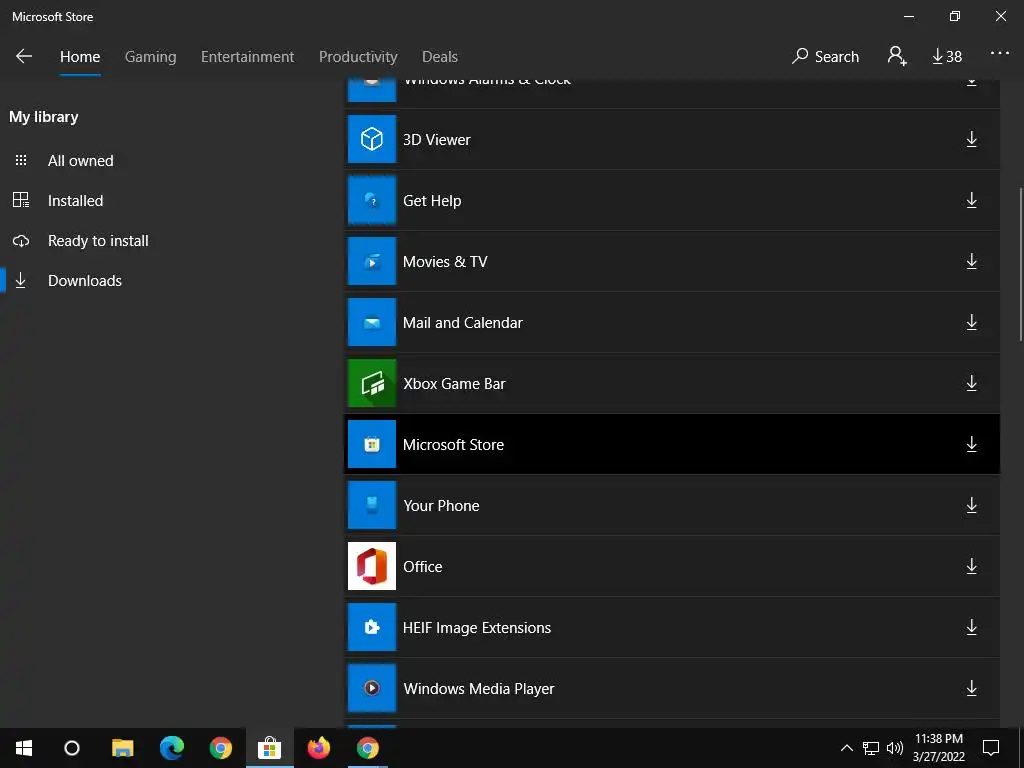The image size is (1024, 768).
Task: Switch to the Gaming tab
Action: coord(150,57)
